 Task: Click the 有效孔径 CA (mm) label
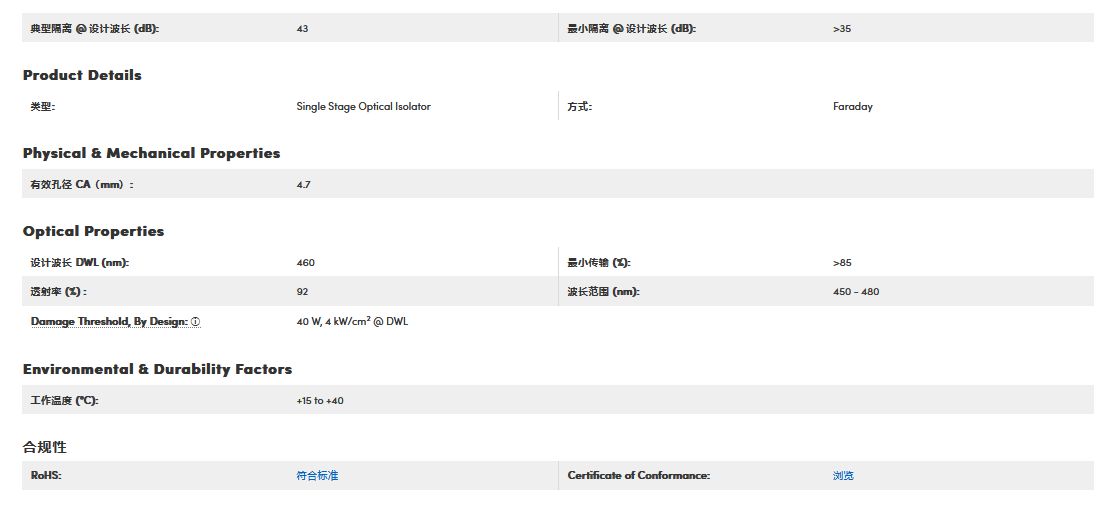click(82, 185)
